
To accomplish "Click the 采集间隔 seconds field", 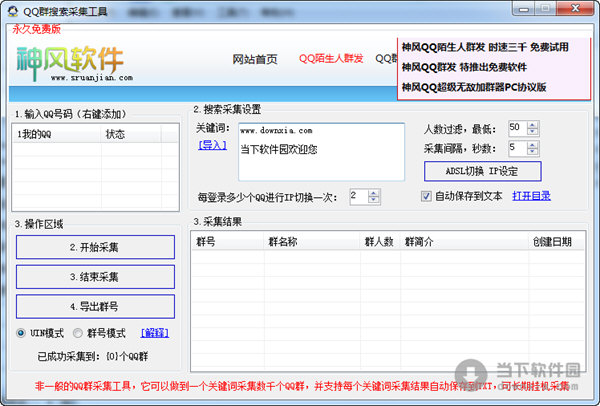I will tap(518, 148).
